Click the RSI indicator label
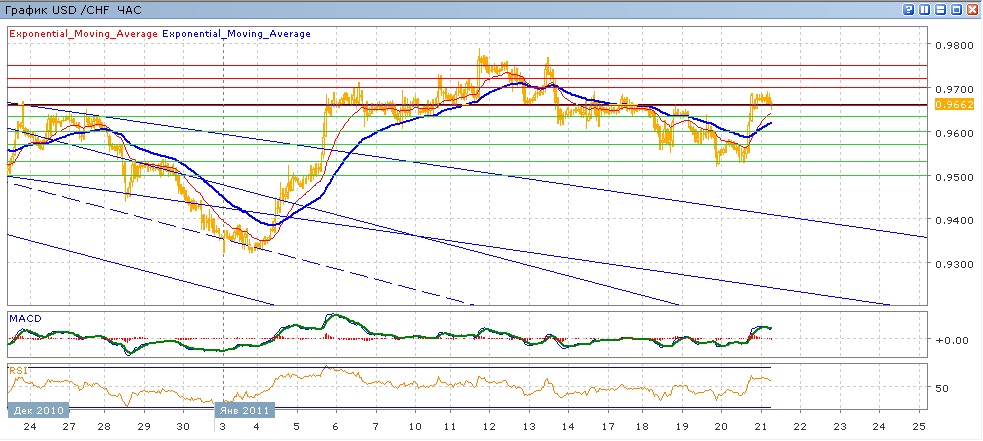The width and height of the screenshot is (983, 441). 18,371
